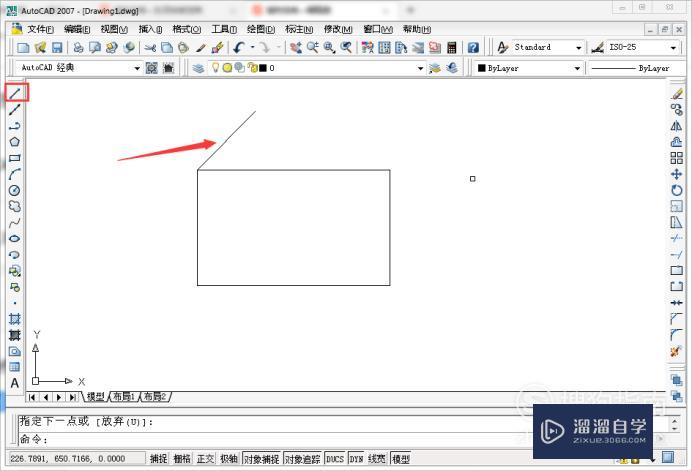Viewport: 692px width, 471px height.
Task: Select the Arc tool
Action: point(15,174)
